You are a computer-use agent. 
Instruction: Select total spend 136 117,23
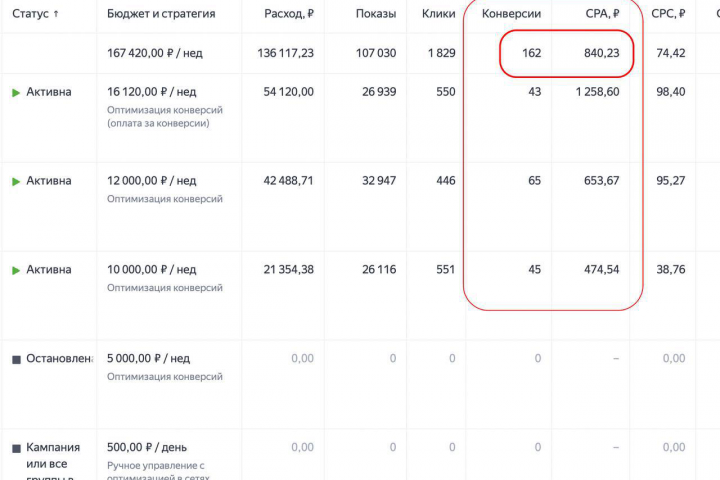286,53
